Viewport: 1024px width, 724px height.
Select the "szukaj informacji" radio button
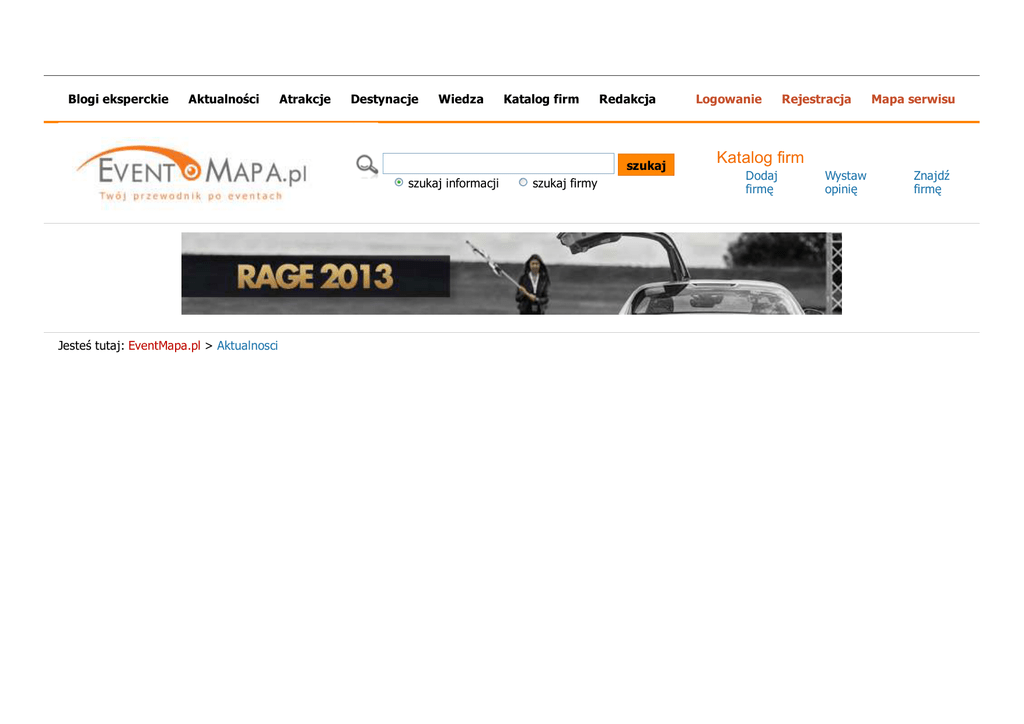(399, 183)
